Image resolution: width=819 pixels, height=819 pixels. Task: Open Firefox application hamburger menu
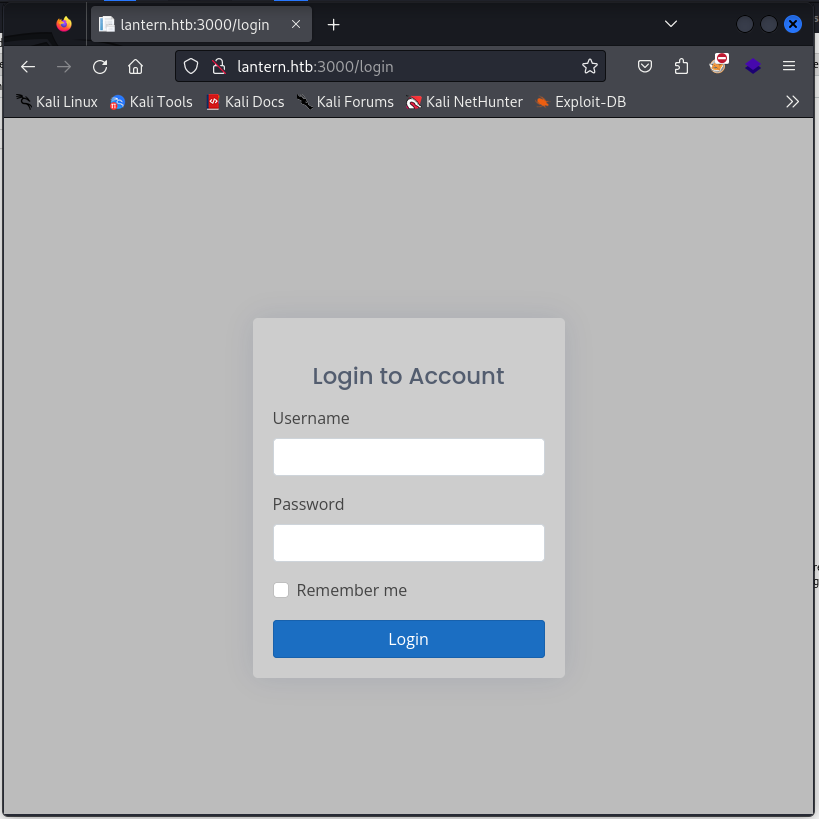pos(789,66)
